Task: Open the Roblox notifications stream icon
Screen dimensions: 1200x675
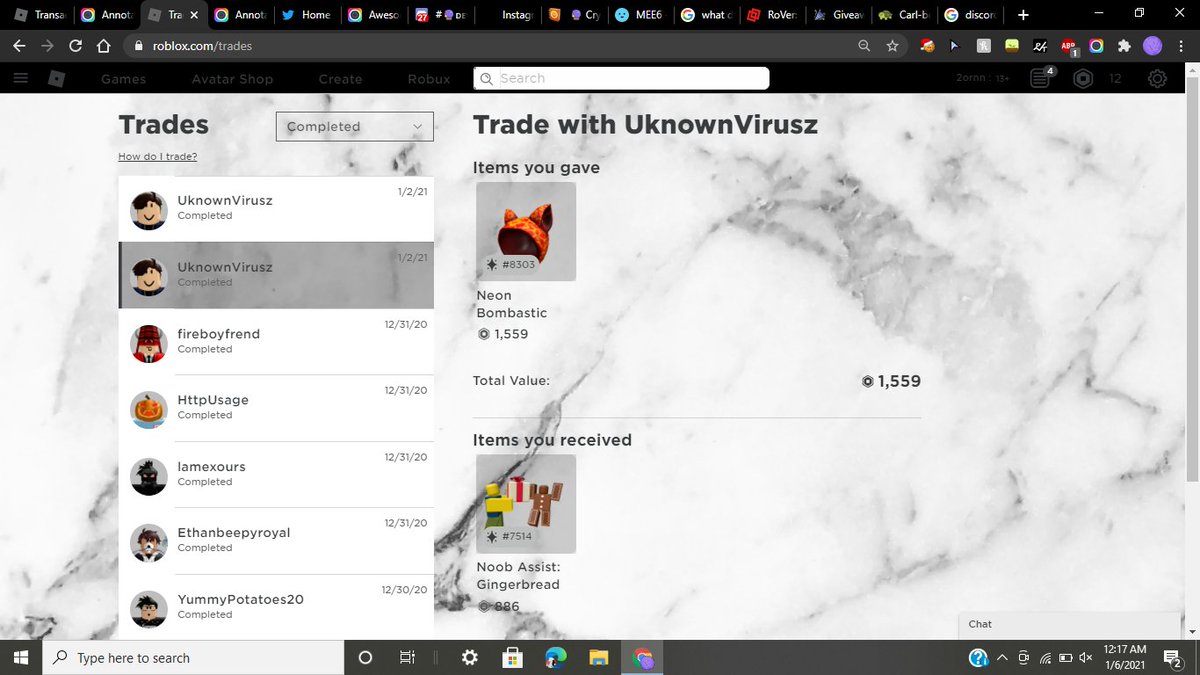Action: pos(1041,79)
